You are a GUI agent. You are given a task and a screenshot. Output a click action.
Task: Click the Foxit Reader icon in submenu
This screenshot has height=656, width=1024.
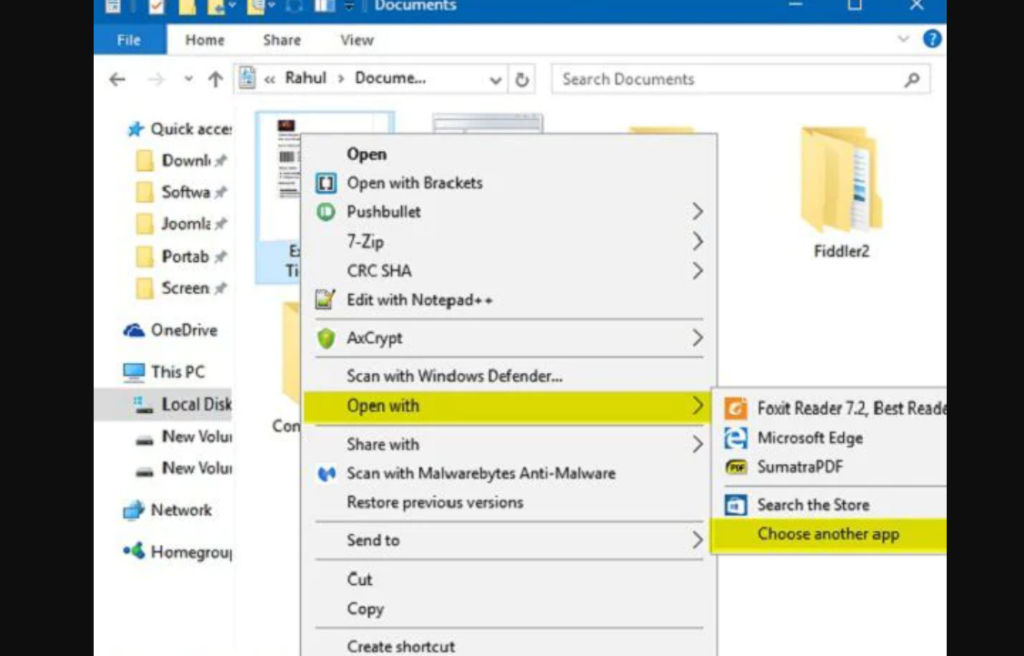735,408
